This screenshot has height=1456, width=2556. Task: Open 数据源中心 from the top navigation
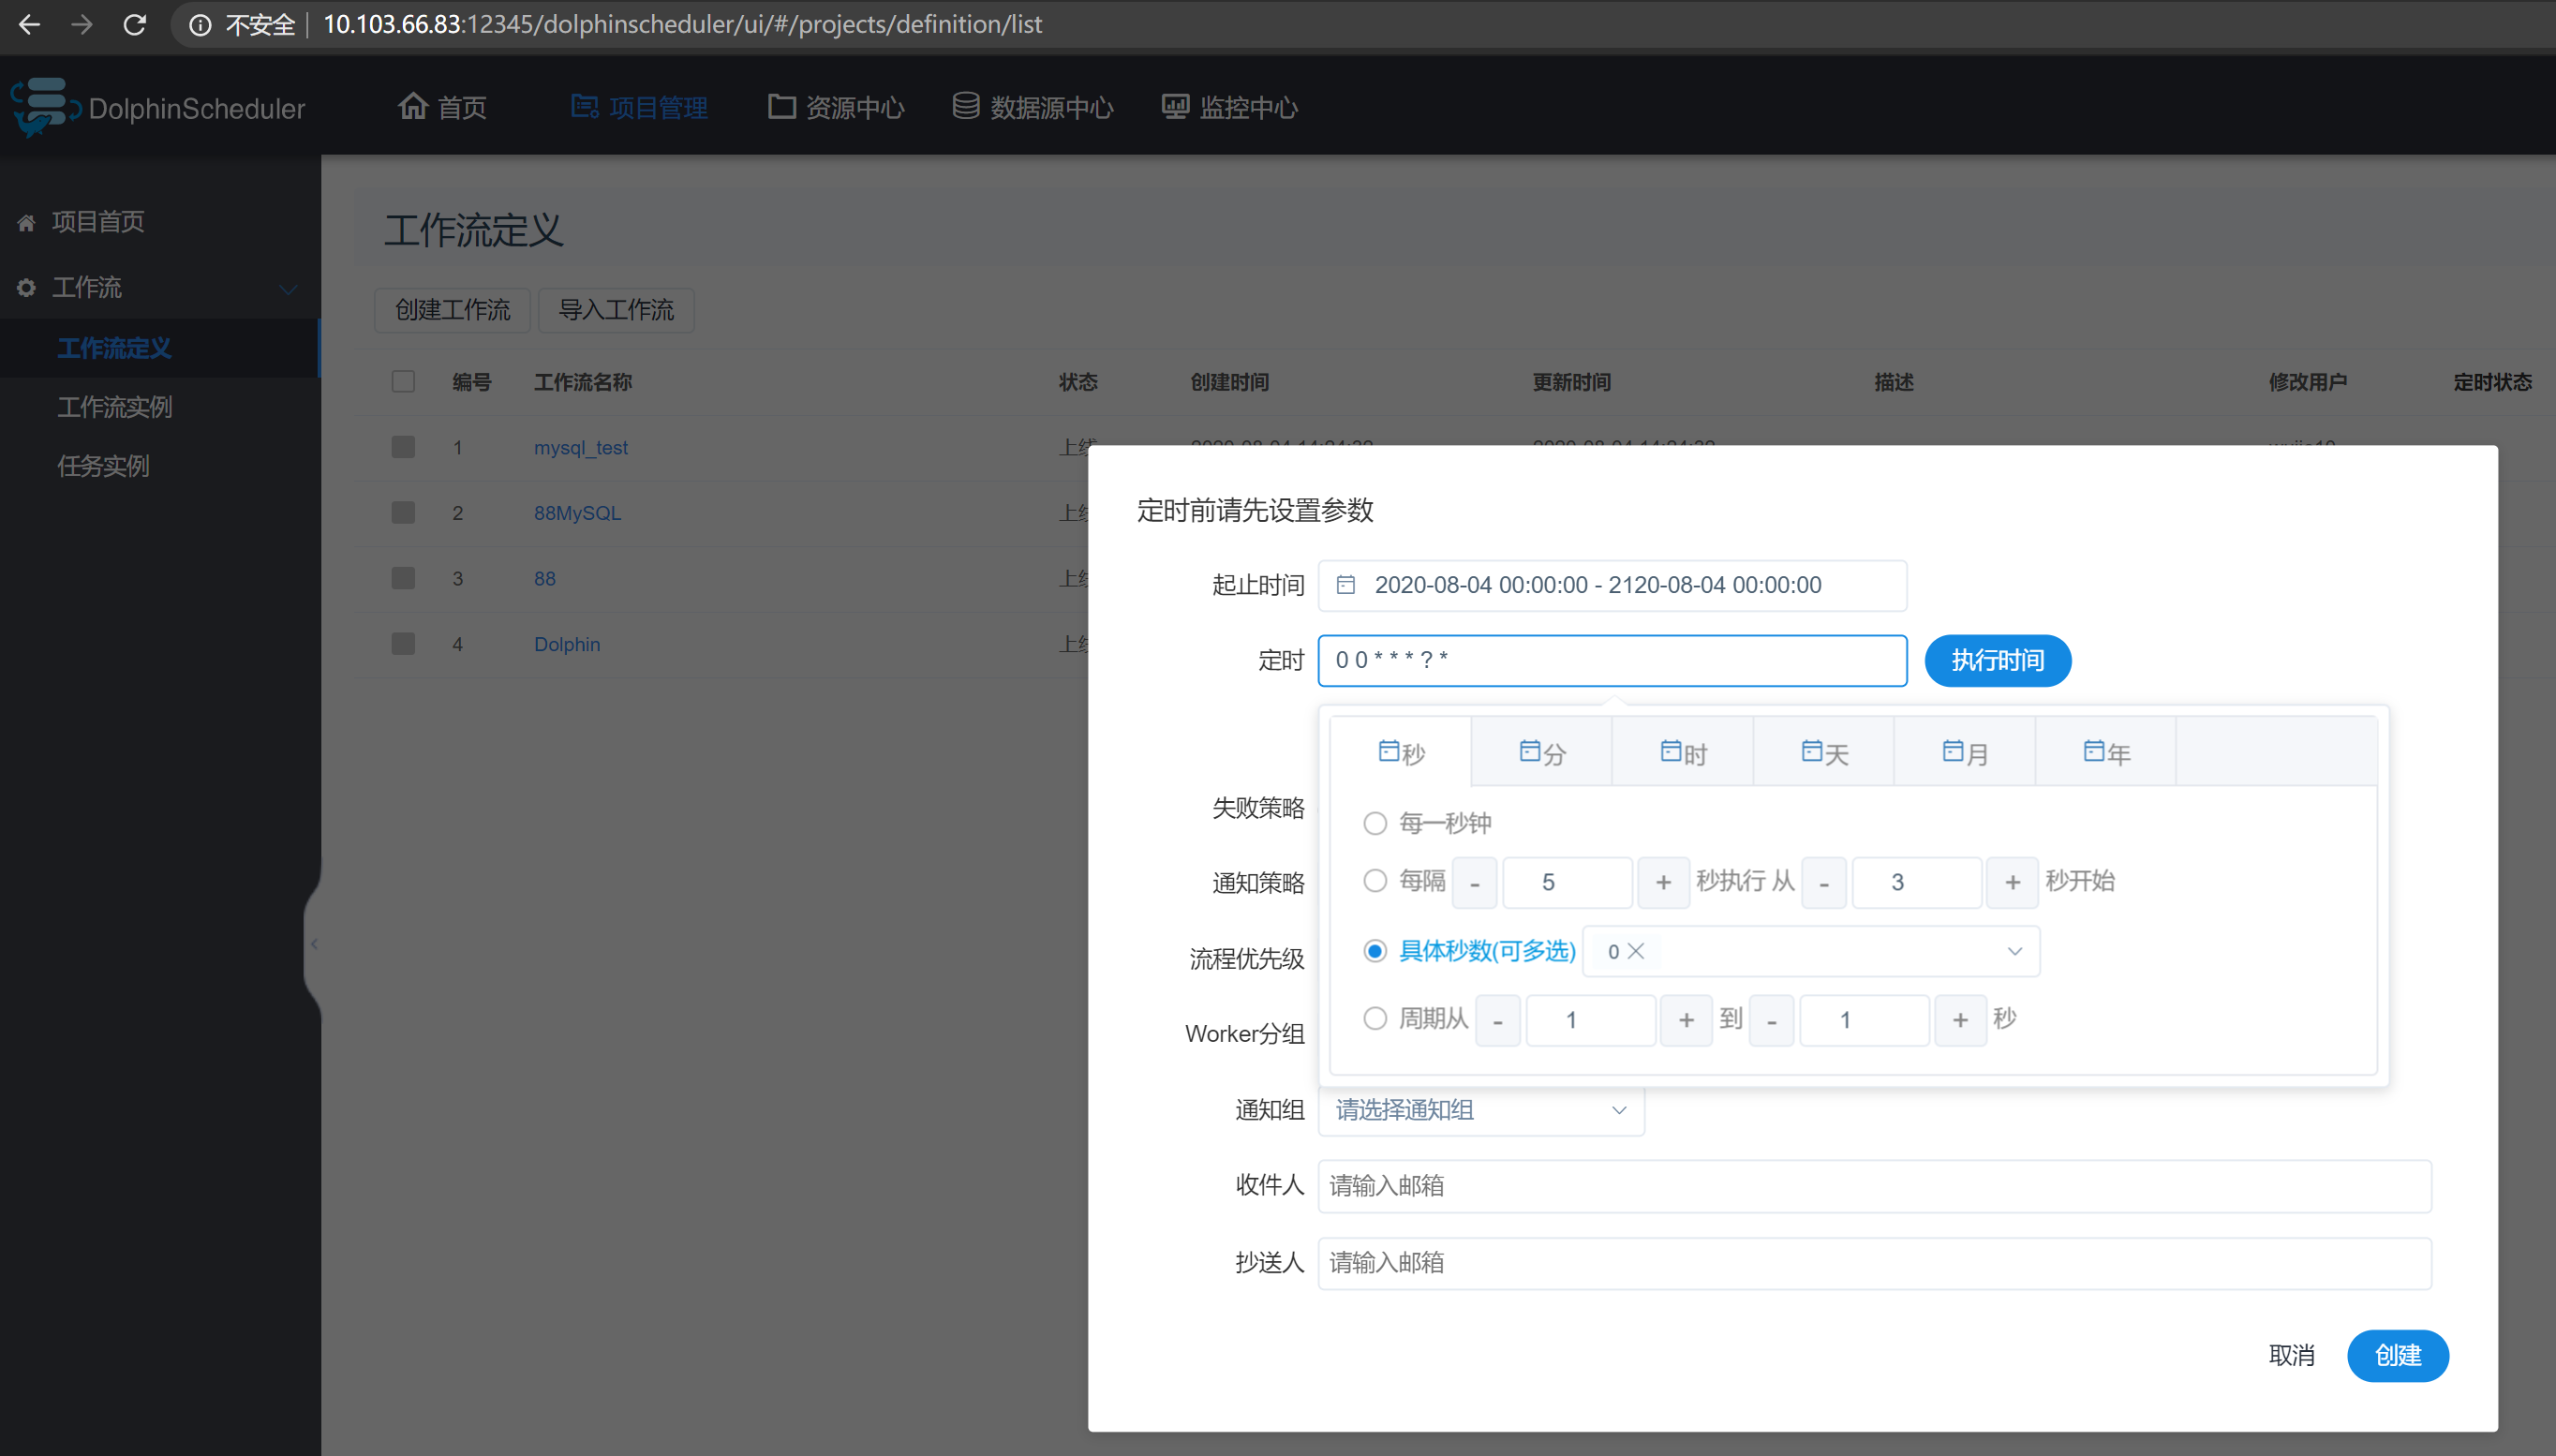(1051, 107)
